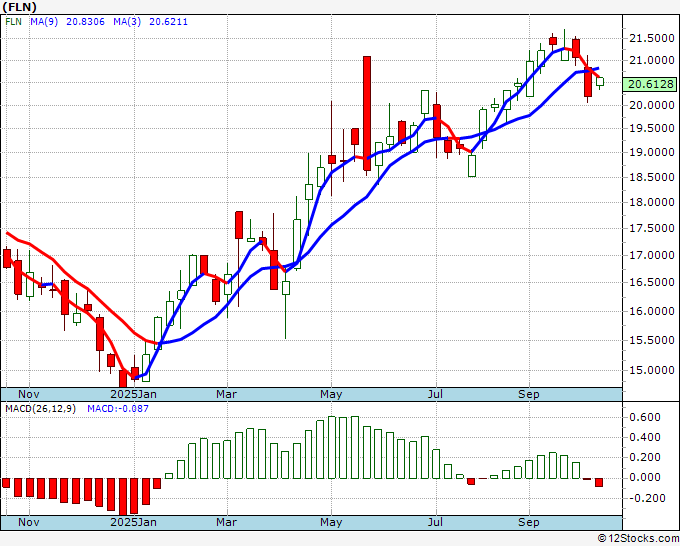Click Jul on the MACD panel date axis

click(x=435, y=522)
